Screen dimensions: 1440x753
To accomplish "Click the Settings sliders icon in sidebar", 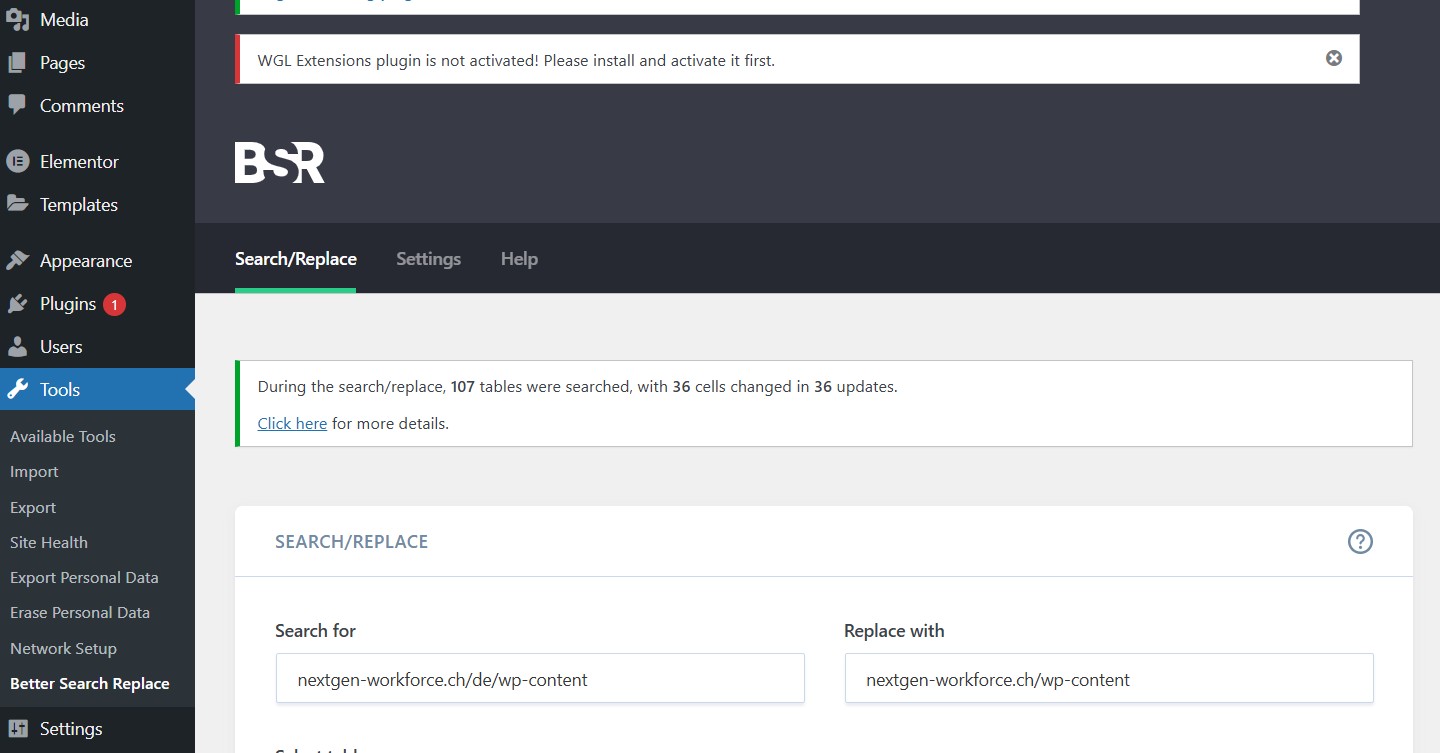I will coord(17,729).
